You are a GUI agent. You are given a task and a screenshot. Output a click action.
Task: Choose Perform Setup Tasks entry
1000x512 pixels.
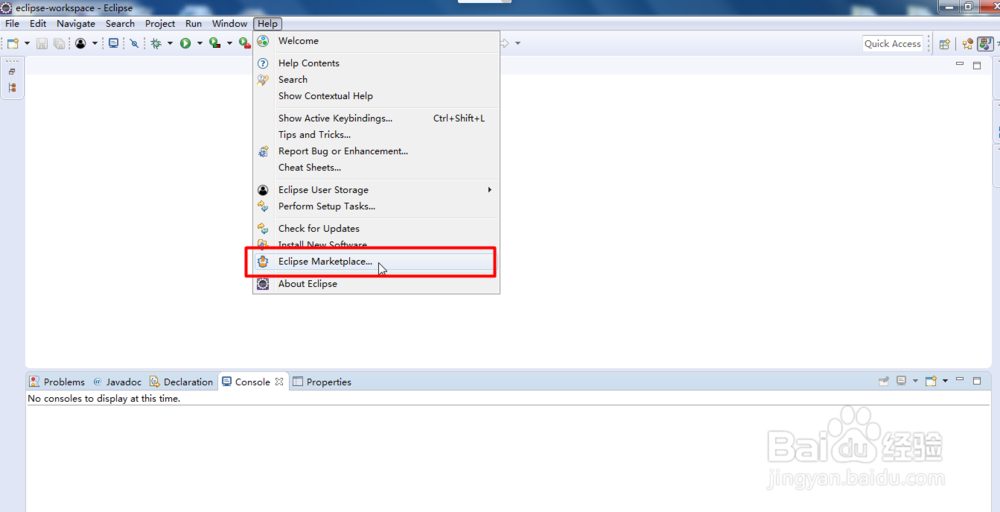pos(376,207)
